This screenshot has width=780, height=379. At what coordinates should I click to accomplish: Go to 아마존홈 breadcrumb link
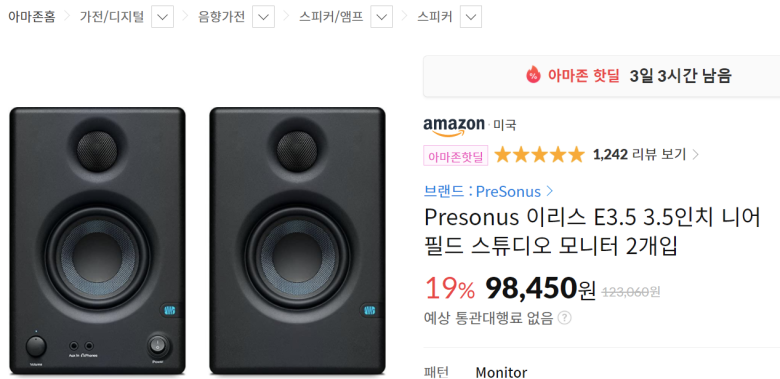click(x=32, y=17)
